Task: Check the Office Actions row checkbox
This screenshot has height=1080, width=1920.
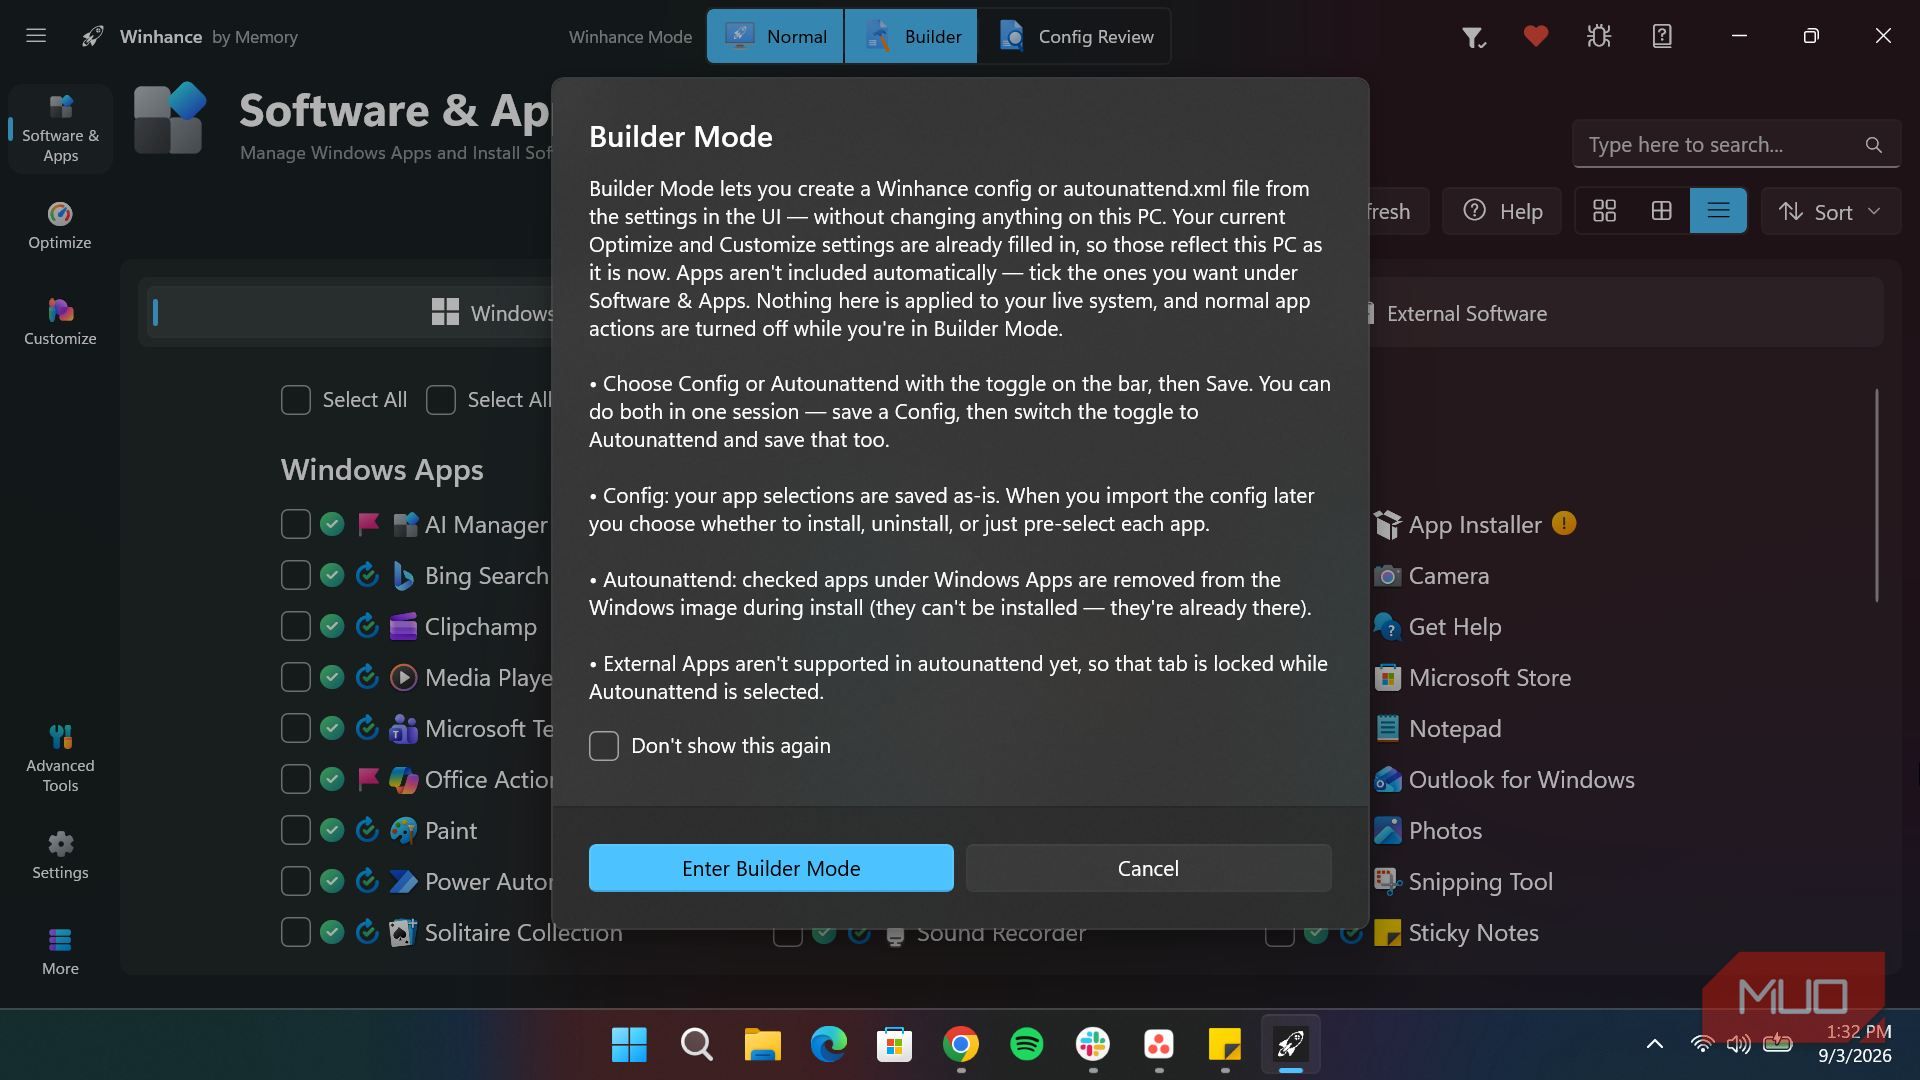Action: click(296, 779)
